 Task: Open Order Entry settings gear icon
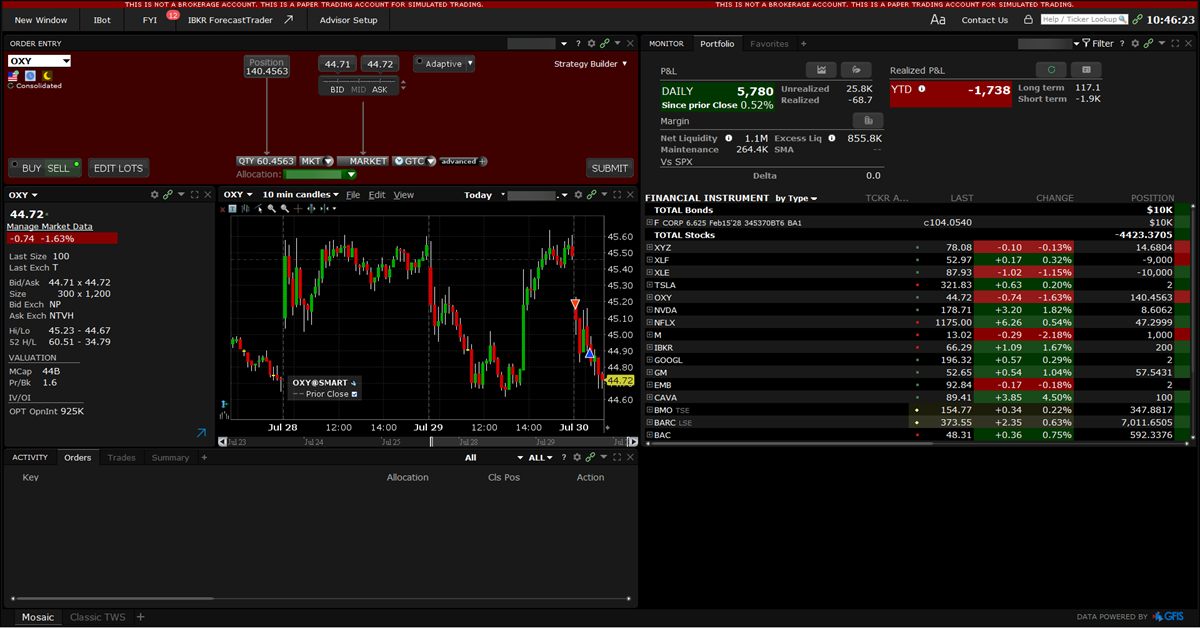(591, 44)
